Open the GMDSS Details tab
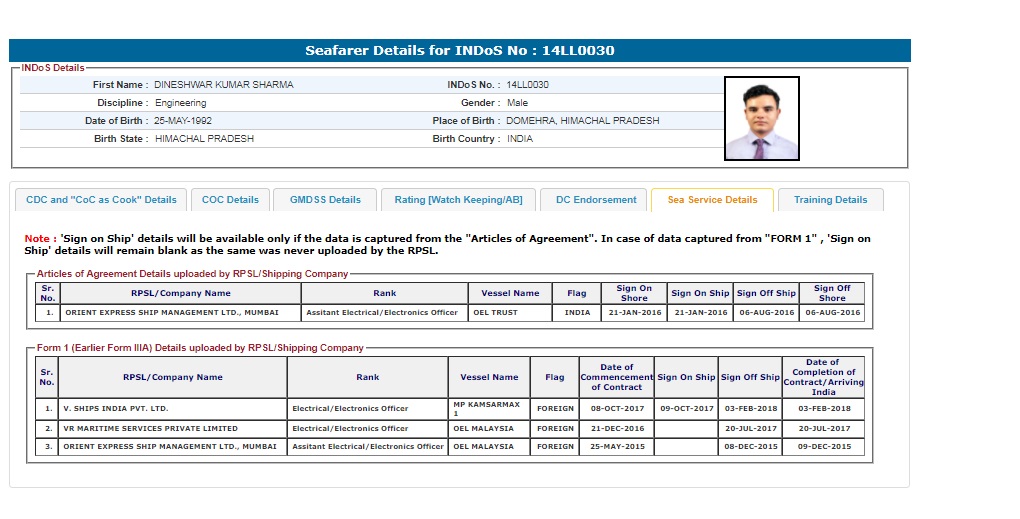This screenshot has width=1020, height=519. point(325,200)
